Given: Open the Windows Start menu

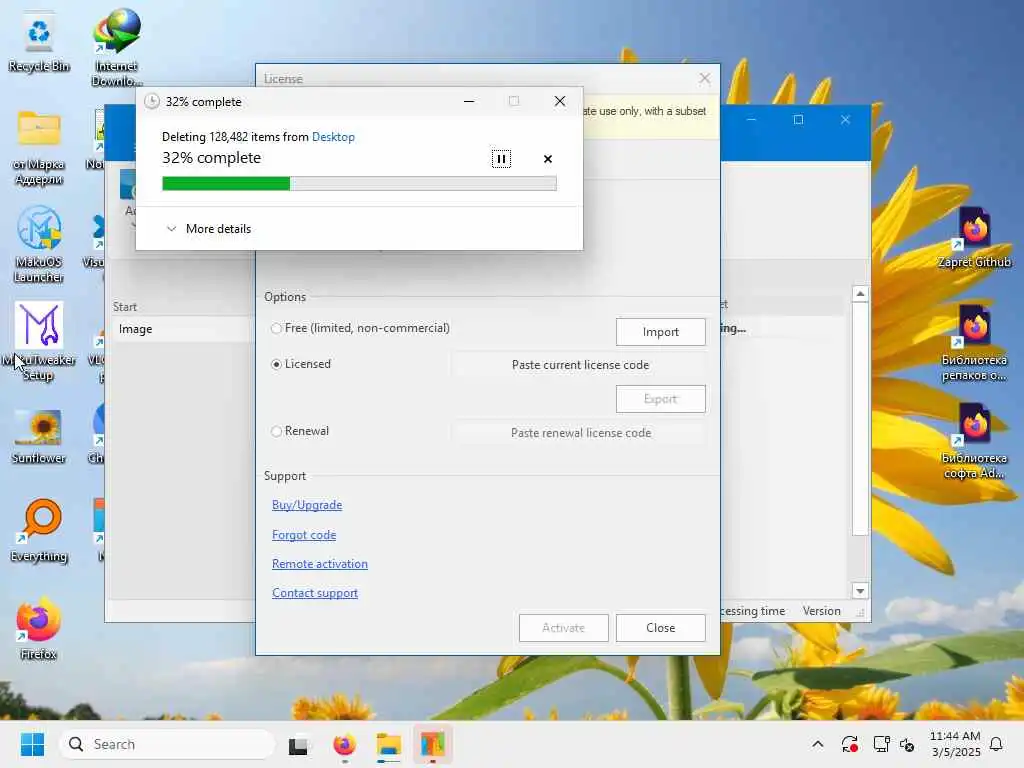Looking at the screenshot, I should click(x=32, y=744).
